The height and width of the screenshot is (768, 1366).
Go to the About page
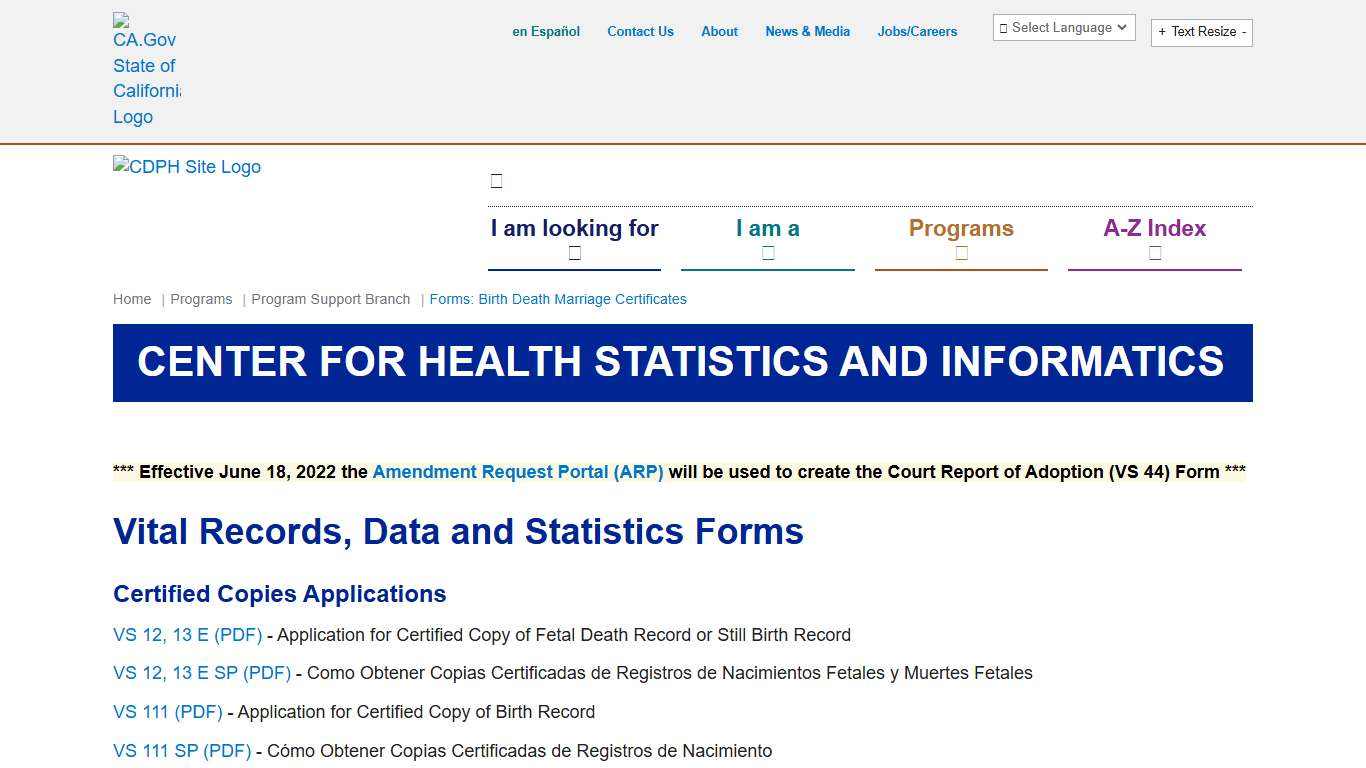(x=719, y=32)
